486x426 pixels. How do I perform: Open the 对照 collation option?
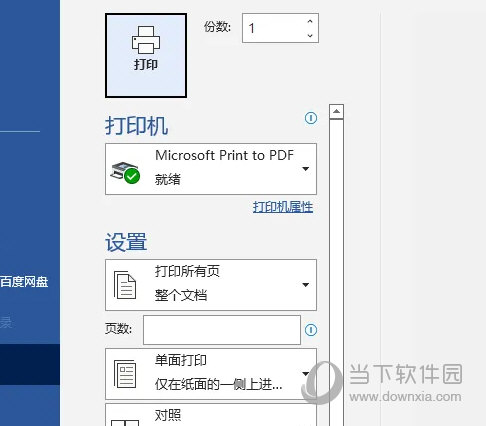pyautogui.click(x=211, y=415)
